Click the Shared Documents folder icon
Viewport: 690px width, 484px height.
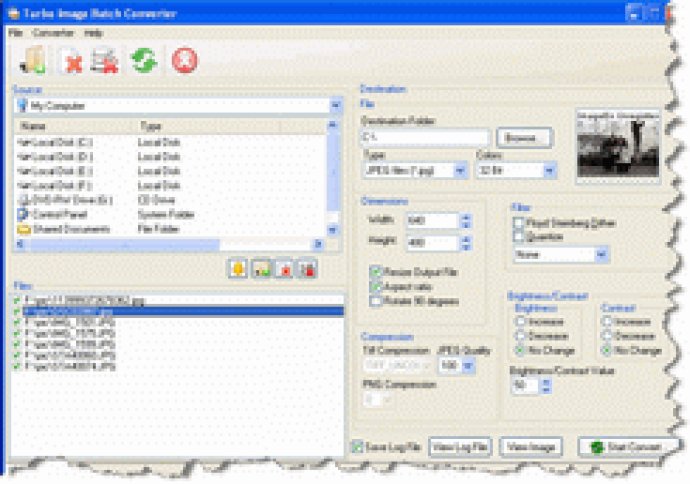point(23,229)
